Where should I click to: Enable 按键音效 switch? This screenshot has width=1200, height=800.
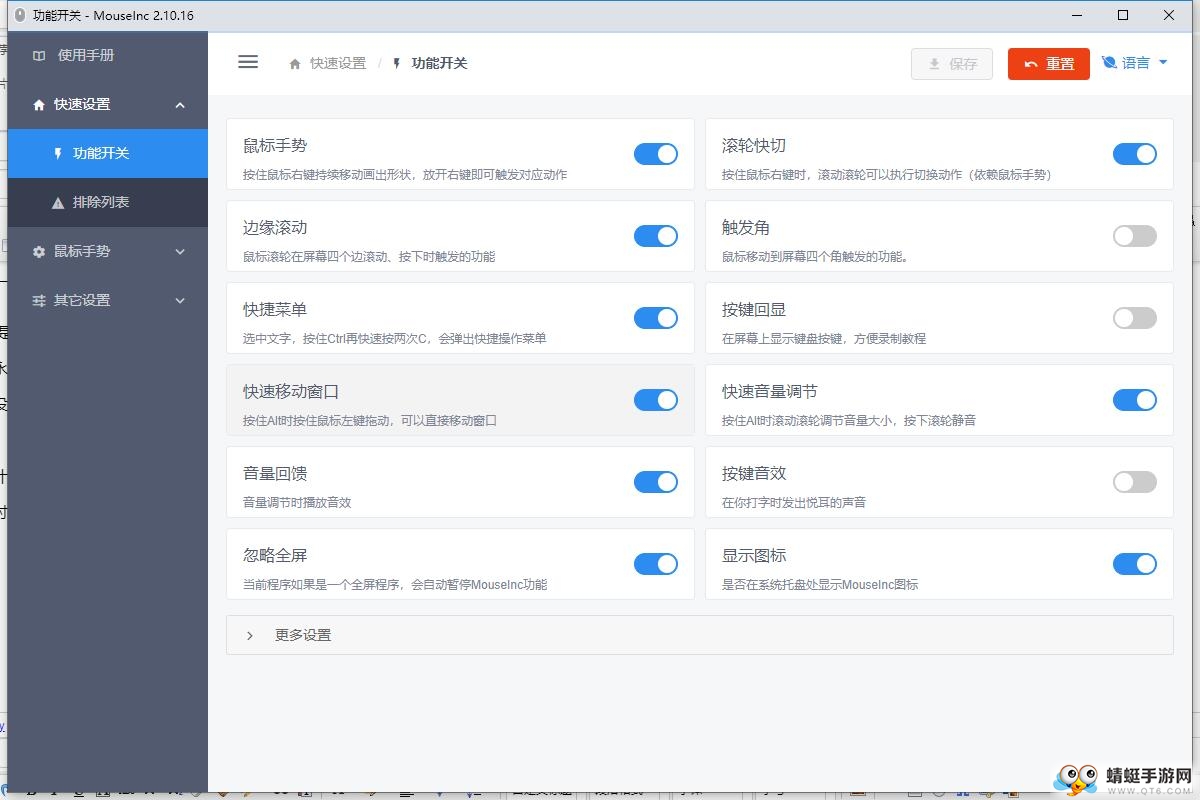(1135, 482)
